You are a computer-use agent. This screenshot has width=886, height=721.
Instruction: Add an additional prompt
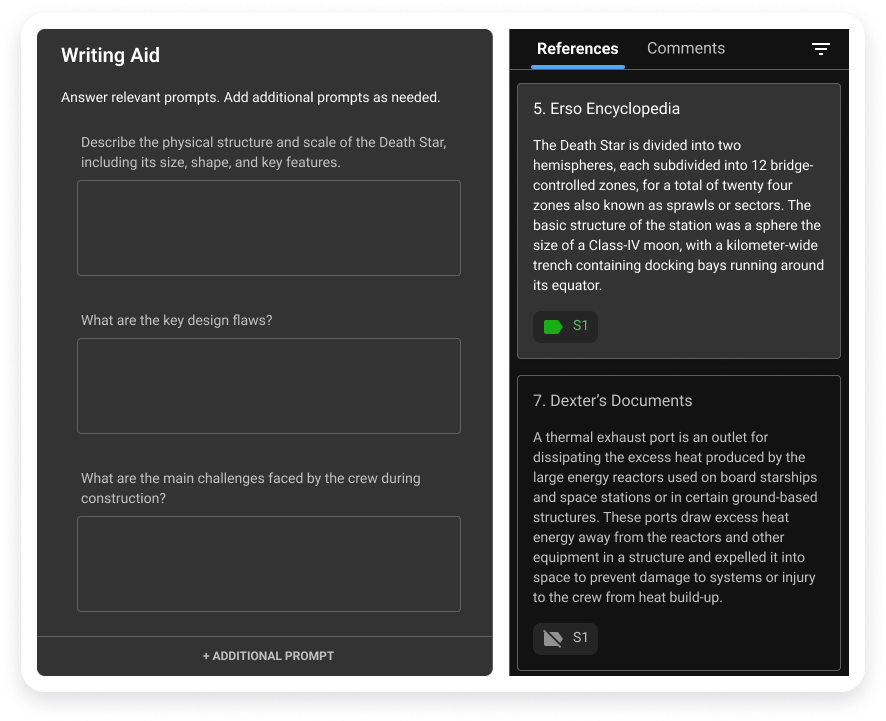coord(268,656)
